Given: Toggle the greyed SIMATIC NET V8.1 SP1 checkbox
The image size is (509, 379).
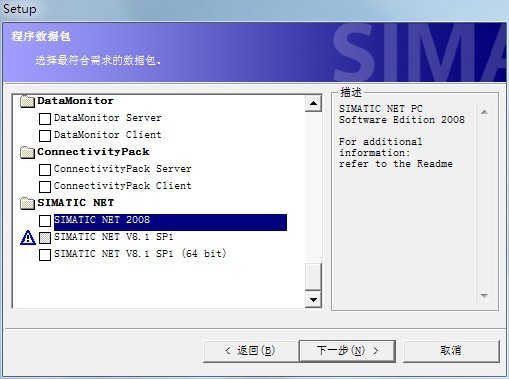Looking at the screenshot, I should [45, 238].
